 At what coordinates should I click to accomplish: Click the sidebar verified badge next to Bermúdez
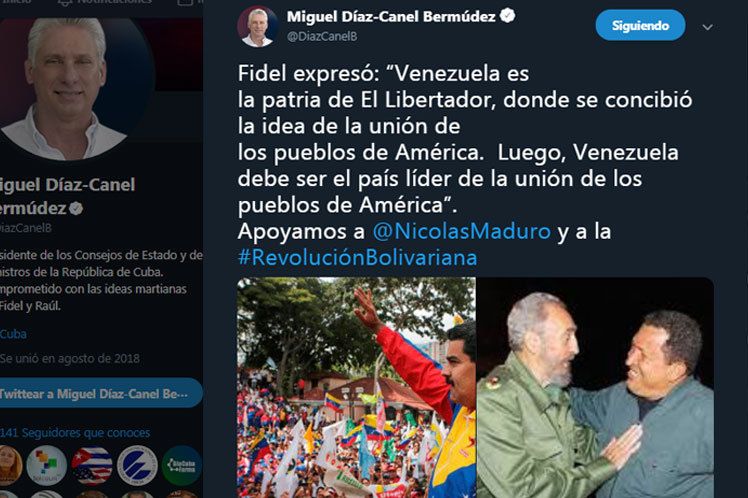pos(76,208)
